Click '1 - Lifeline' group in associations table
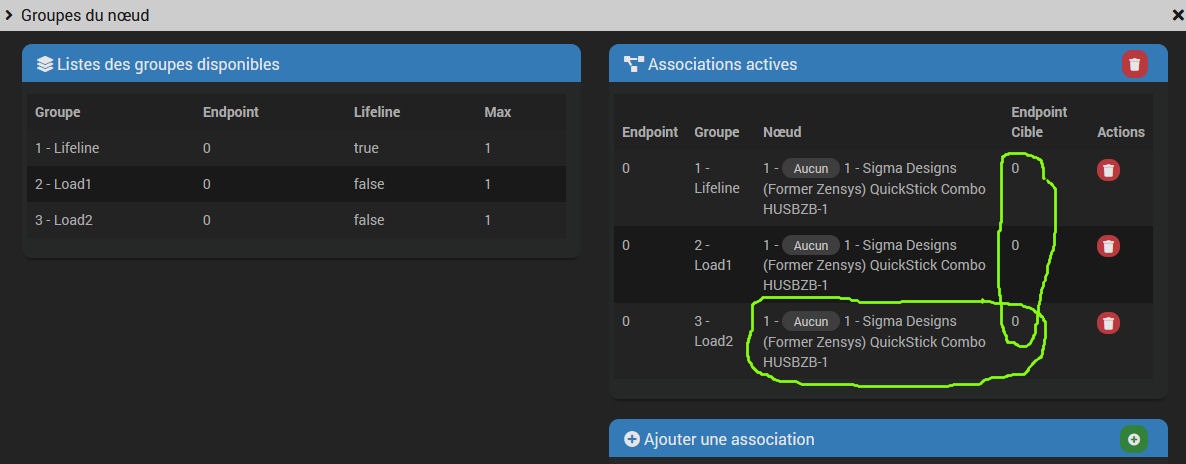The image size is (1186, 464). click(716, 178)
